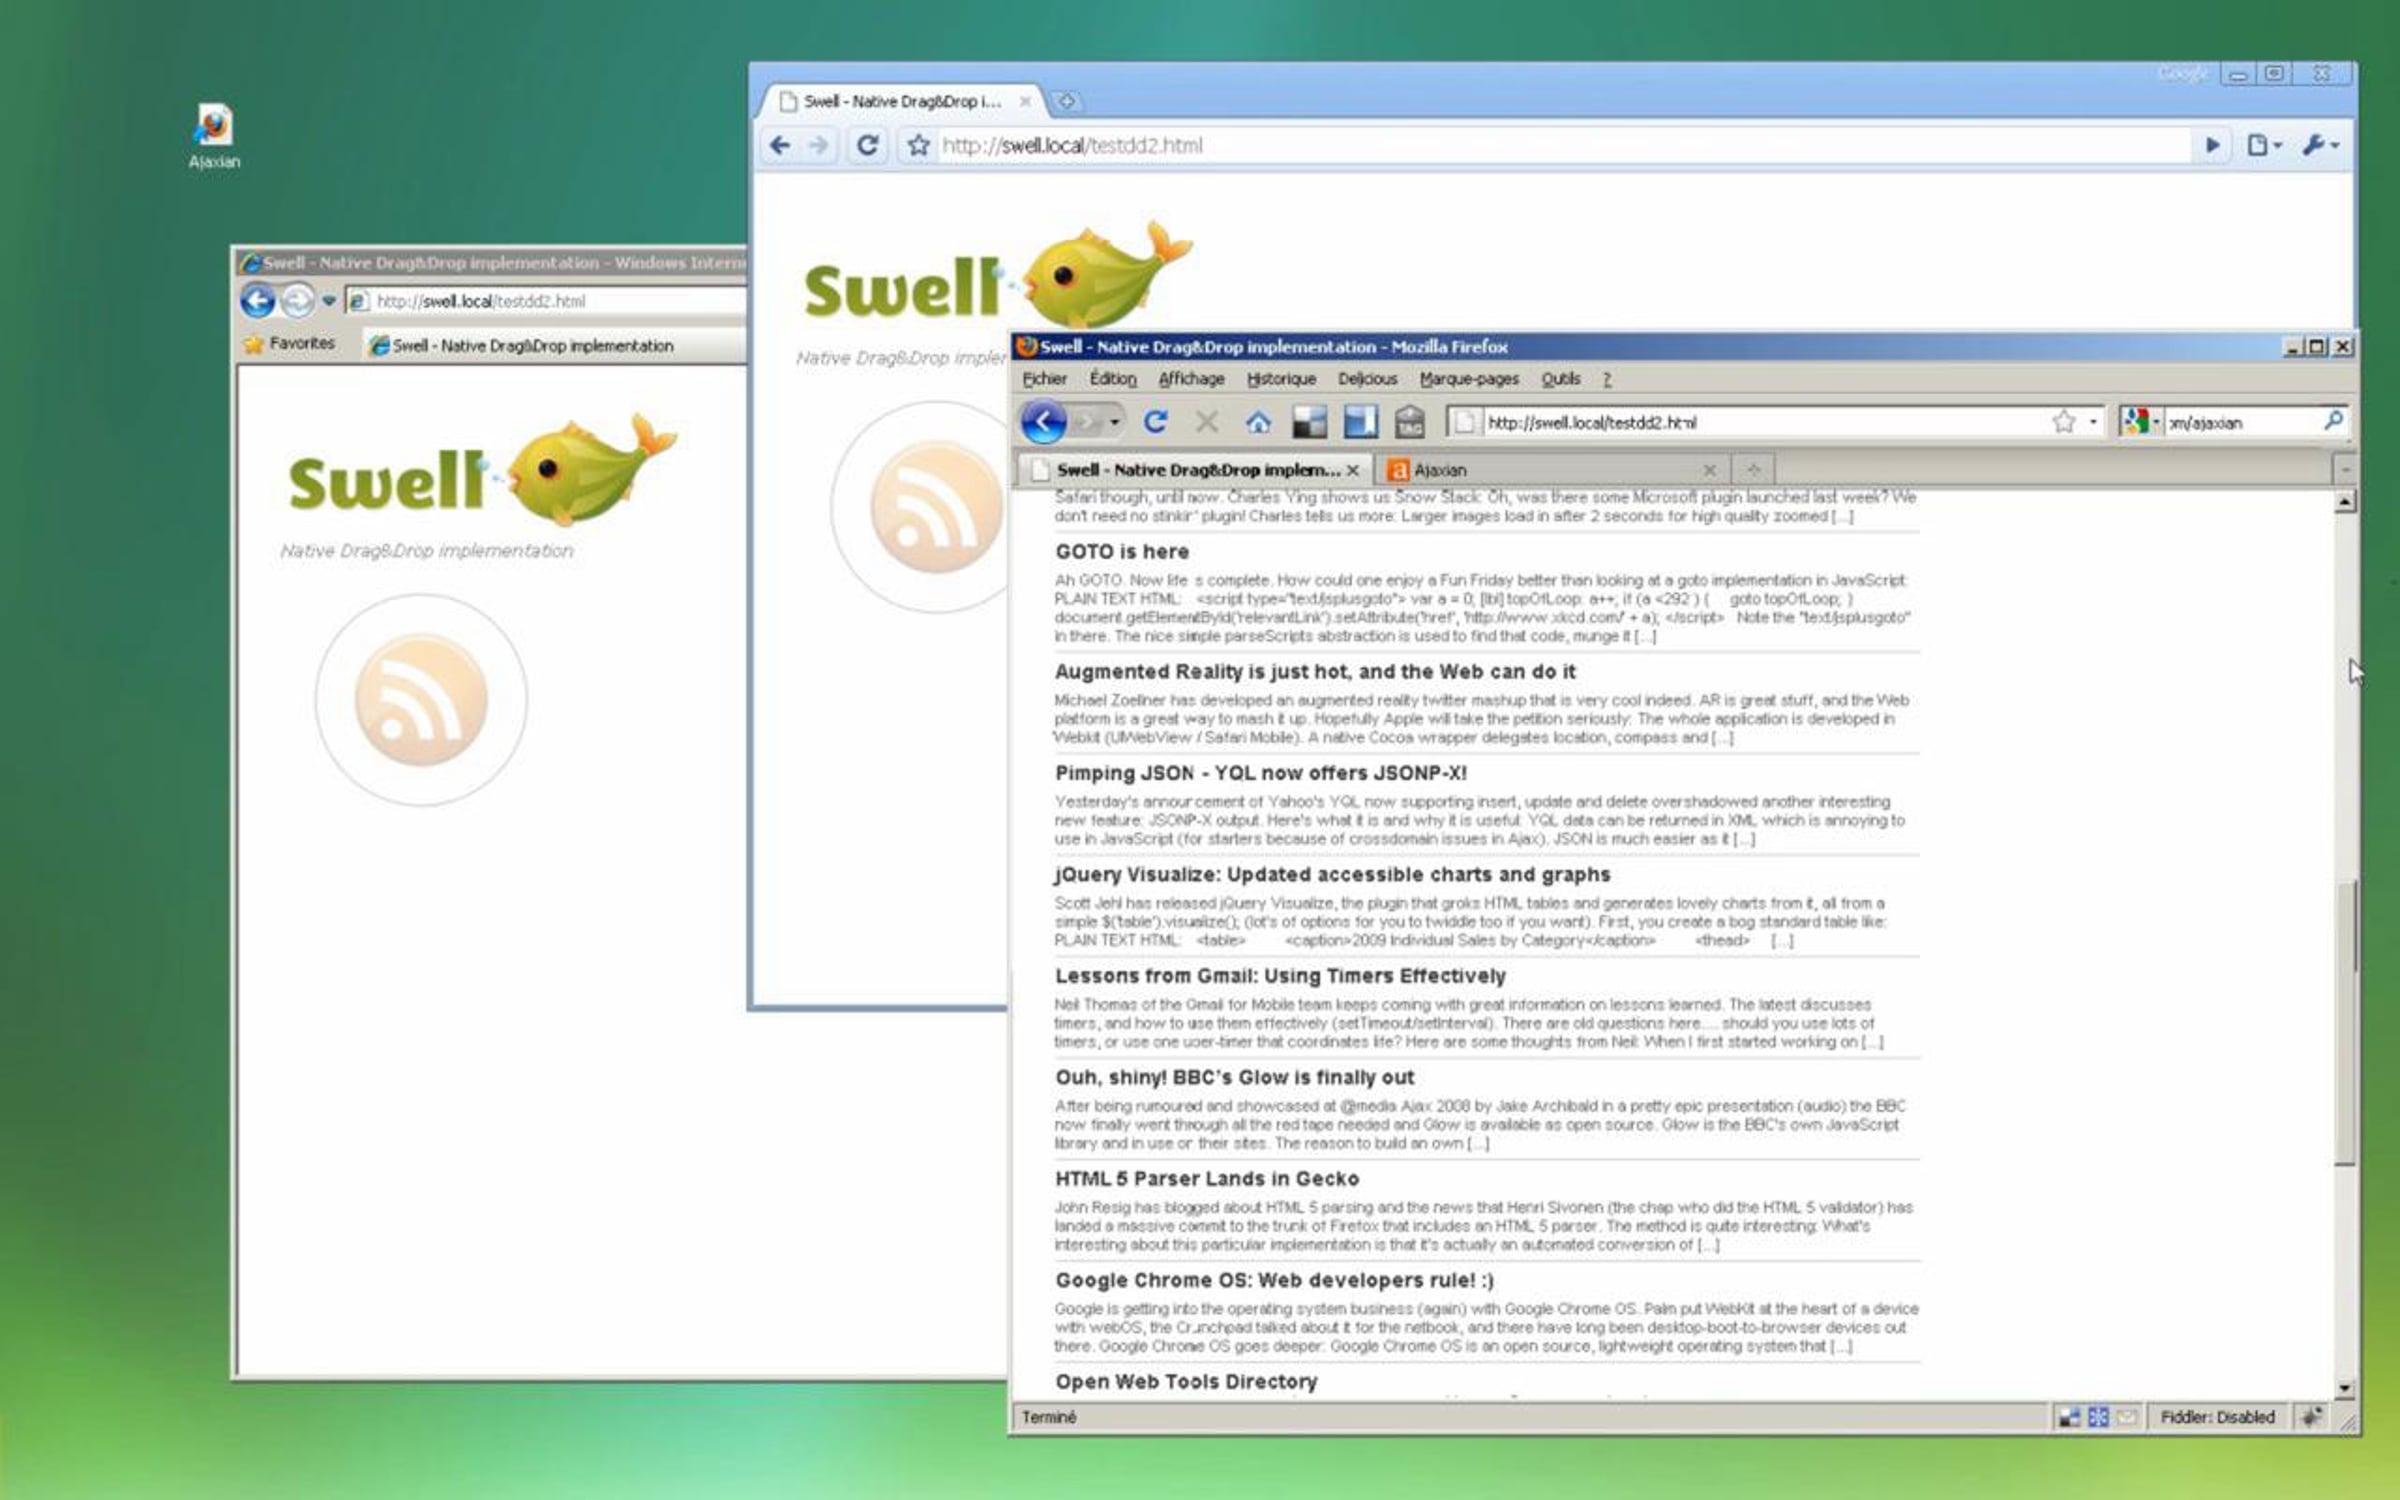Screen dimensions: 2400x1500
Task: Go to Firefox home page icon
Action: pyautogui.click(x=1258, y=423)
